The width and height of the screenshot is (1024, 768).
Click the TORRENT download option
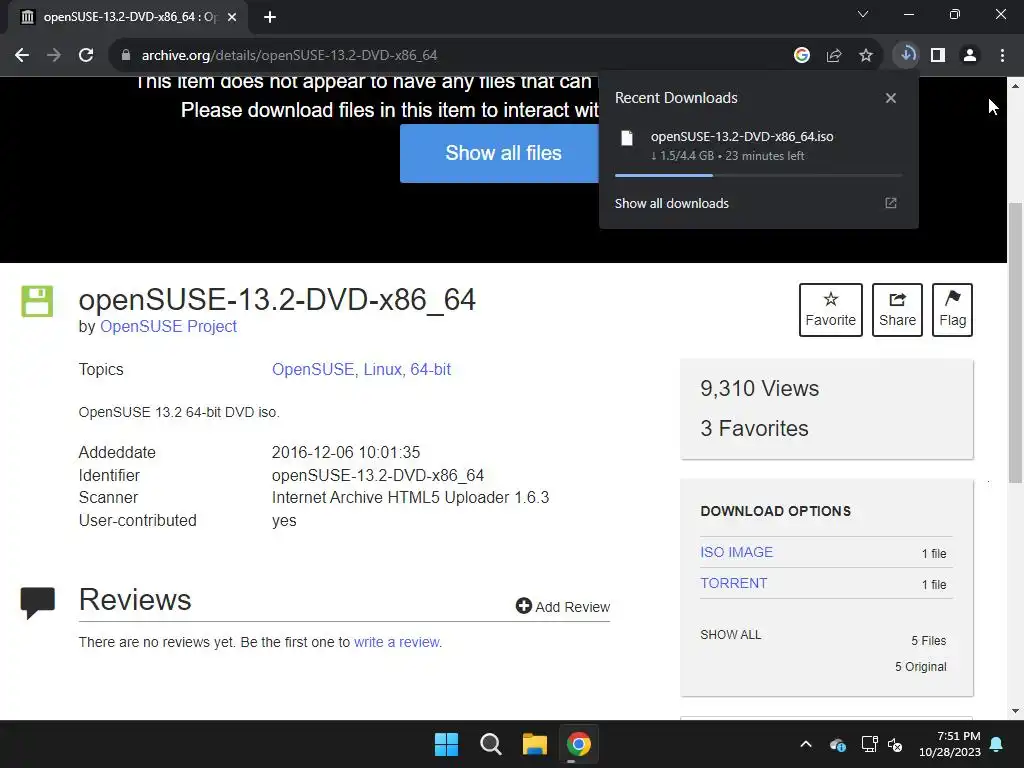click(733, 583)
